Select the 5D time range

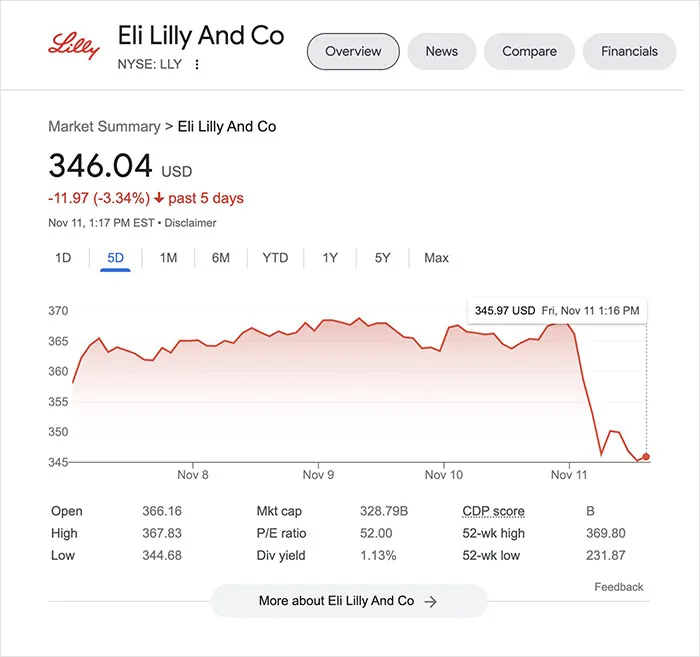tap(115, 258)
